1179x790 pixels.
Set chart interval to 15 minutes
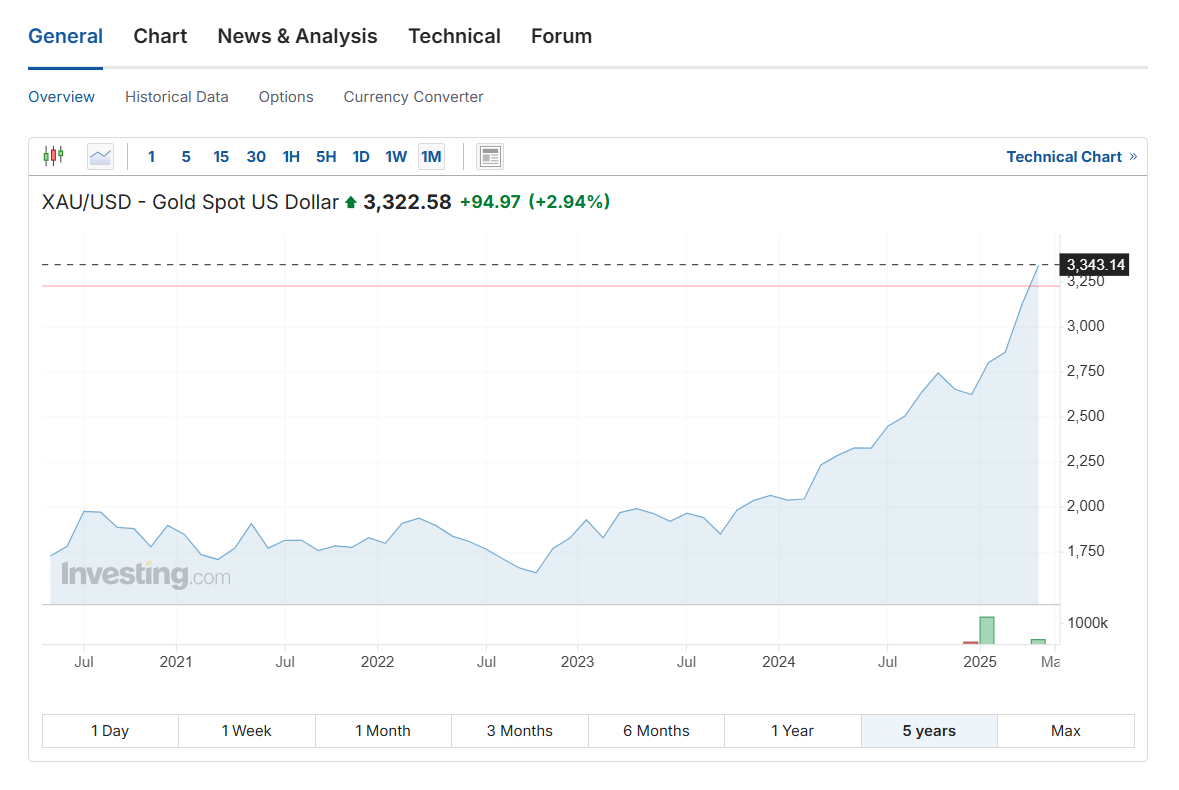(221, 156)
